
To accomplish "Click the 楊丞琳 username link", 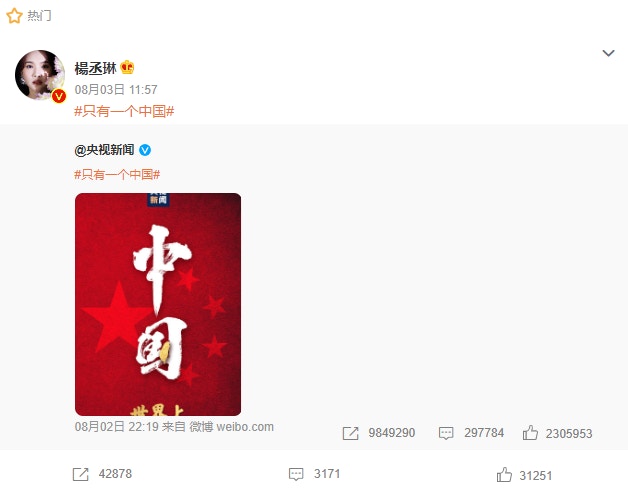I will tap(95, 68).
